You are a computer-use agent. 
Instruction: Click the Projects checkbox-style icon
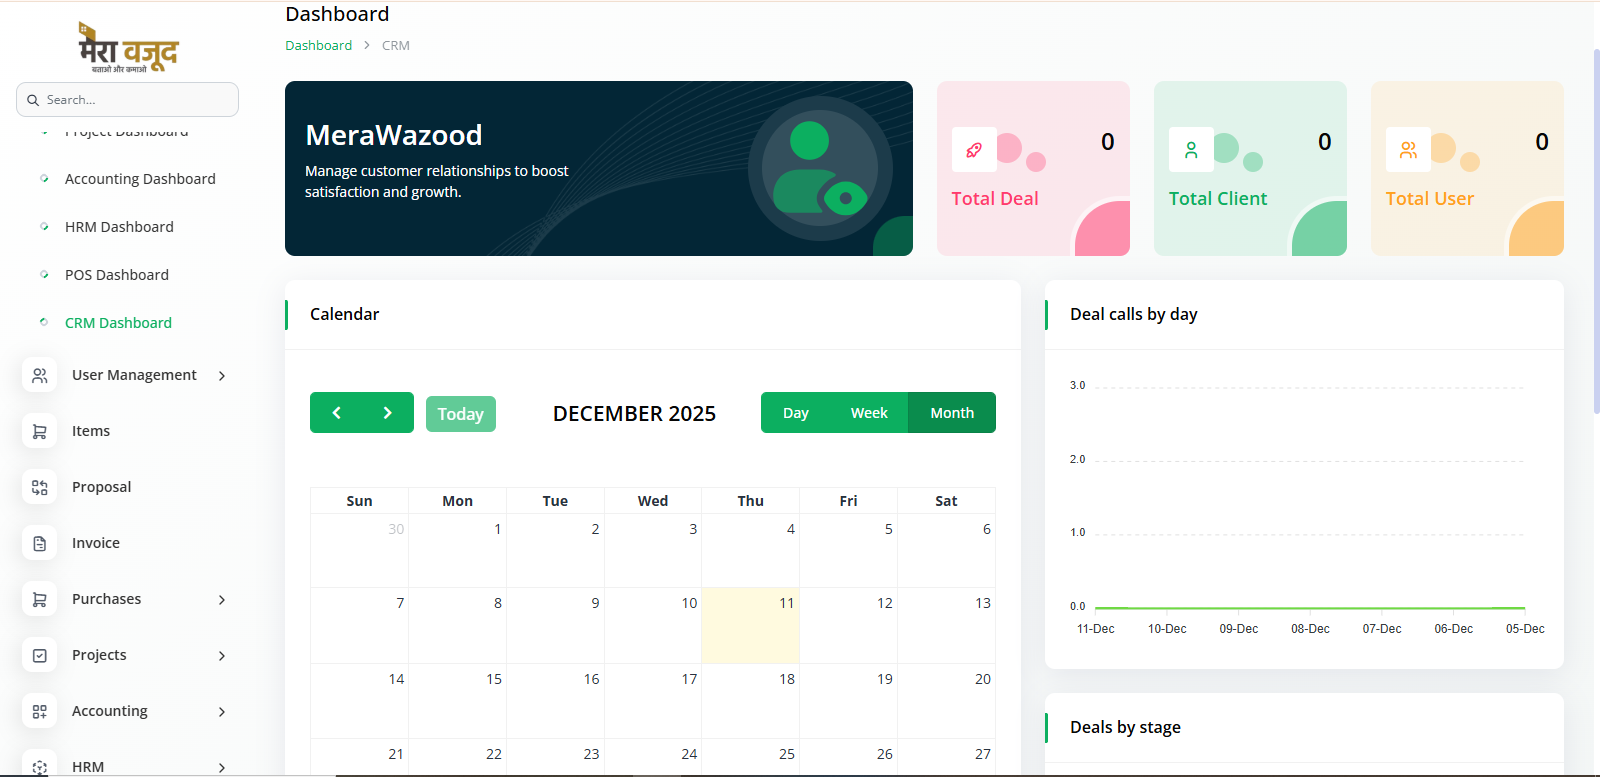(x=39, y=655)
